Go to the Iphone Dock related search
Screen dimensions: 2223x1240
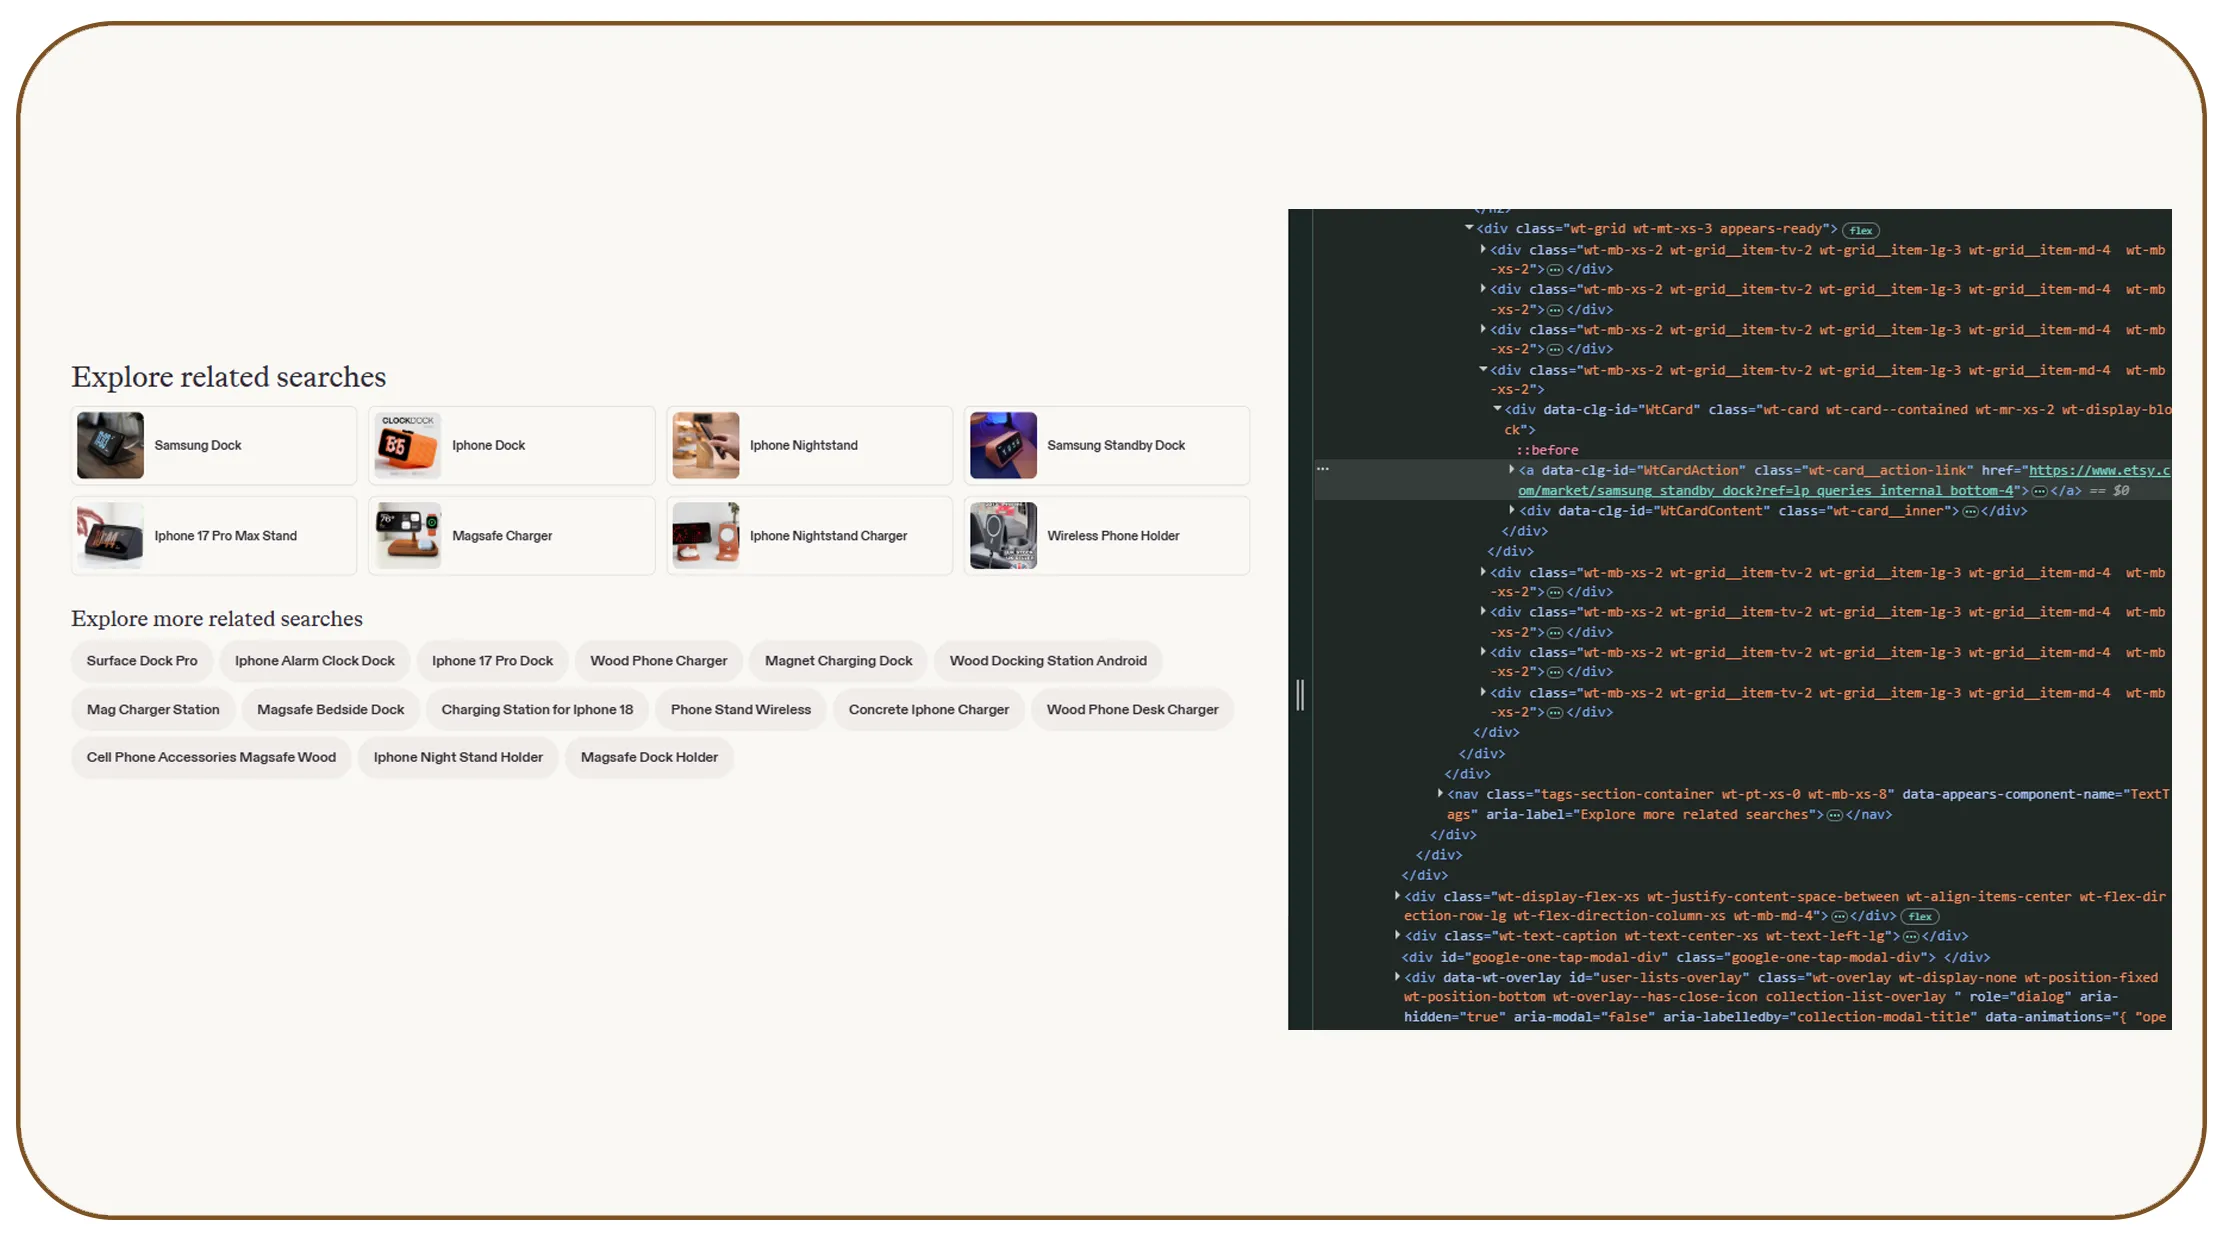[x=488, y=445]
